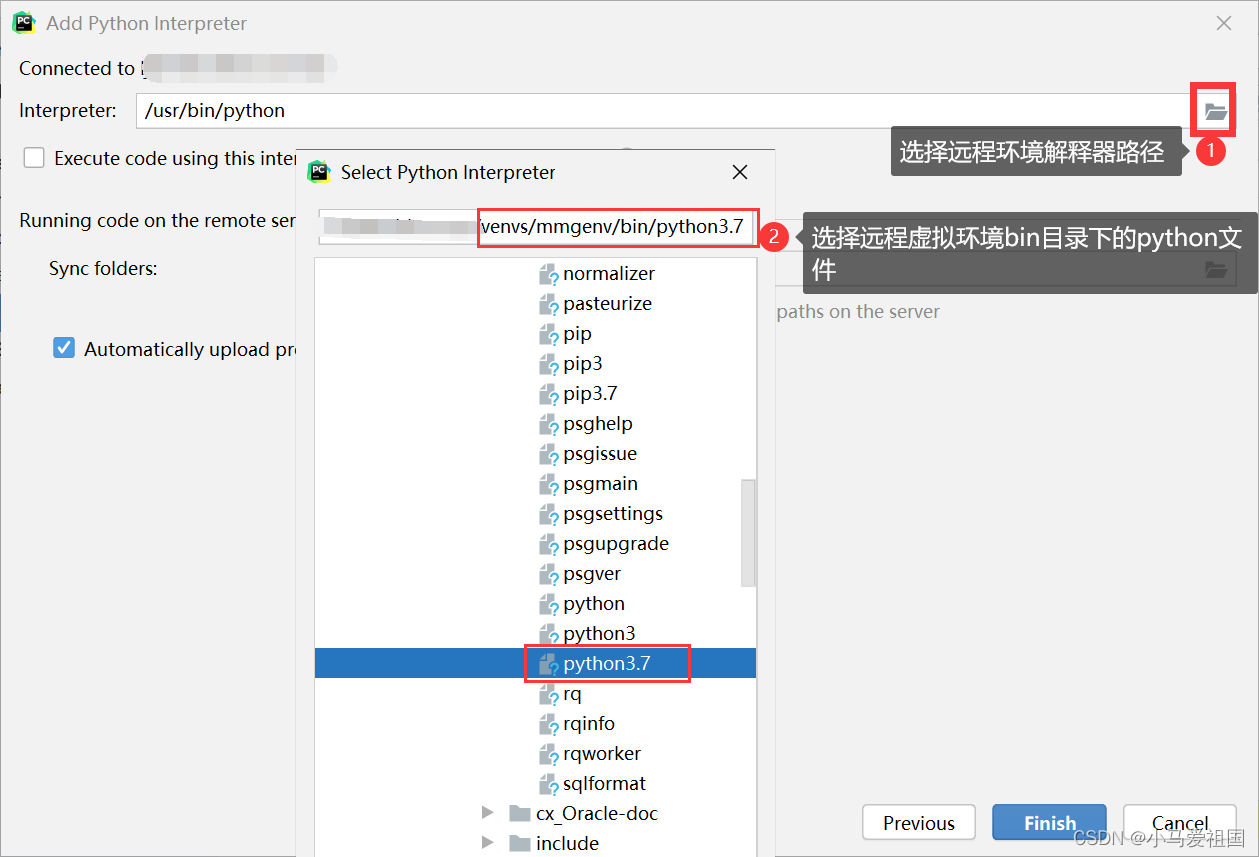Select psgsettings in the file tree
The width and height of the screenshot is (1259, 857).
(x=613, y=514)
